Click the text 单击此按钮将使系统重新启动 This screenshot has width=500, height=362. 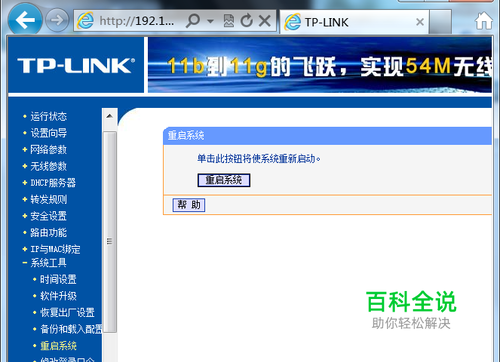click(x=258, y=159)
